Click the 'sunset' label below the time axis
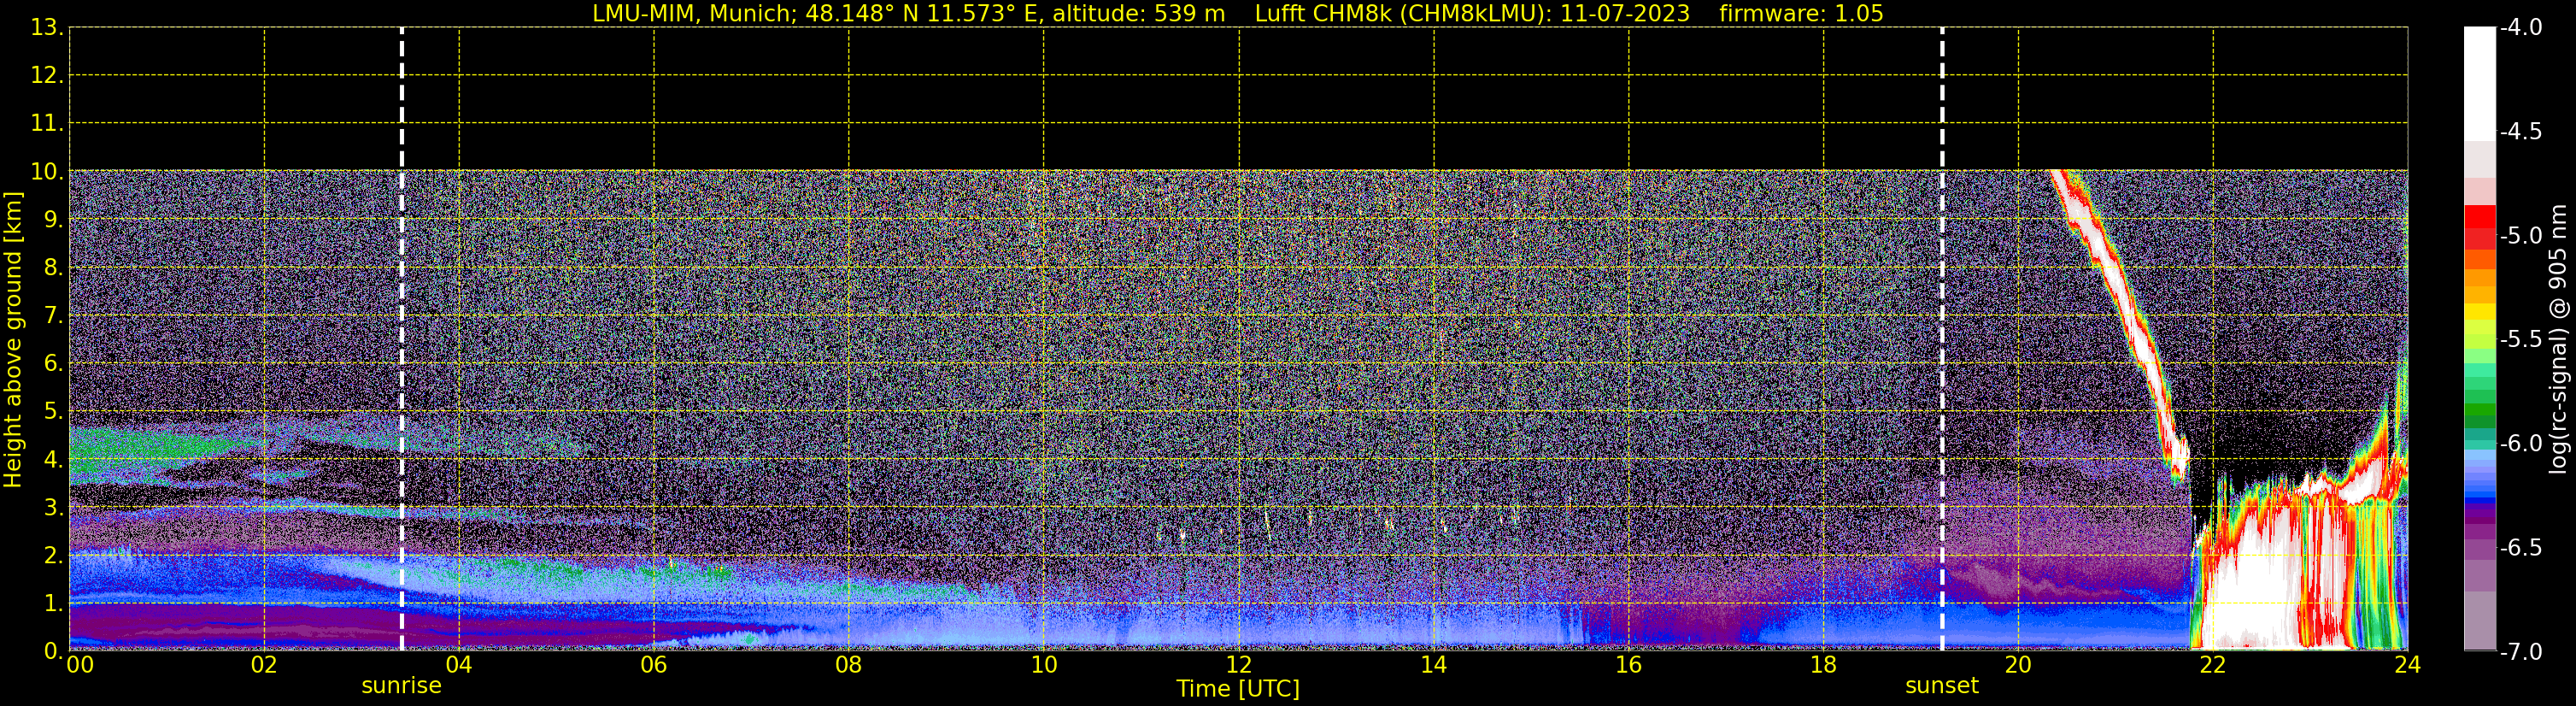Image resolution: width=2576 pixels, height=706 pixels. (1941, 686)
